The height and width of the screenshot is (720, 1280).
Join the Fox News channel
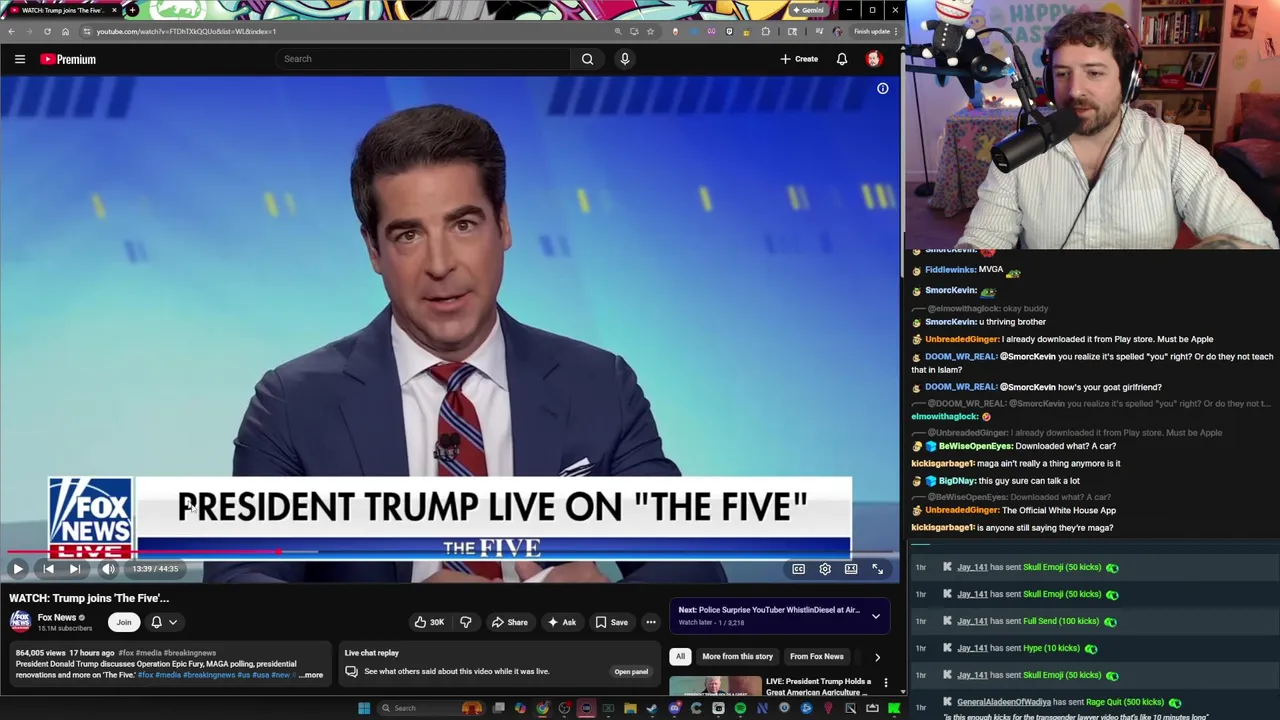123,622
